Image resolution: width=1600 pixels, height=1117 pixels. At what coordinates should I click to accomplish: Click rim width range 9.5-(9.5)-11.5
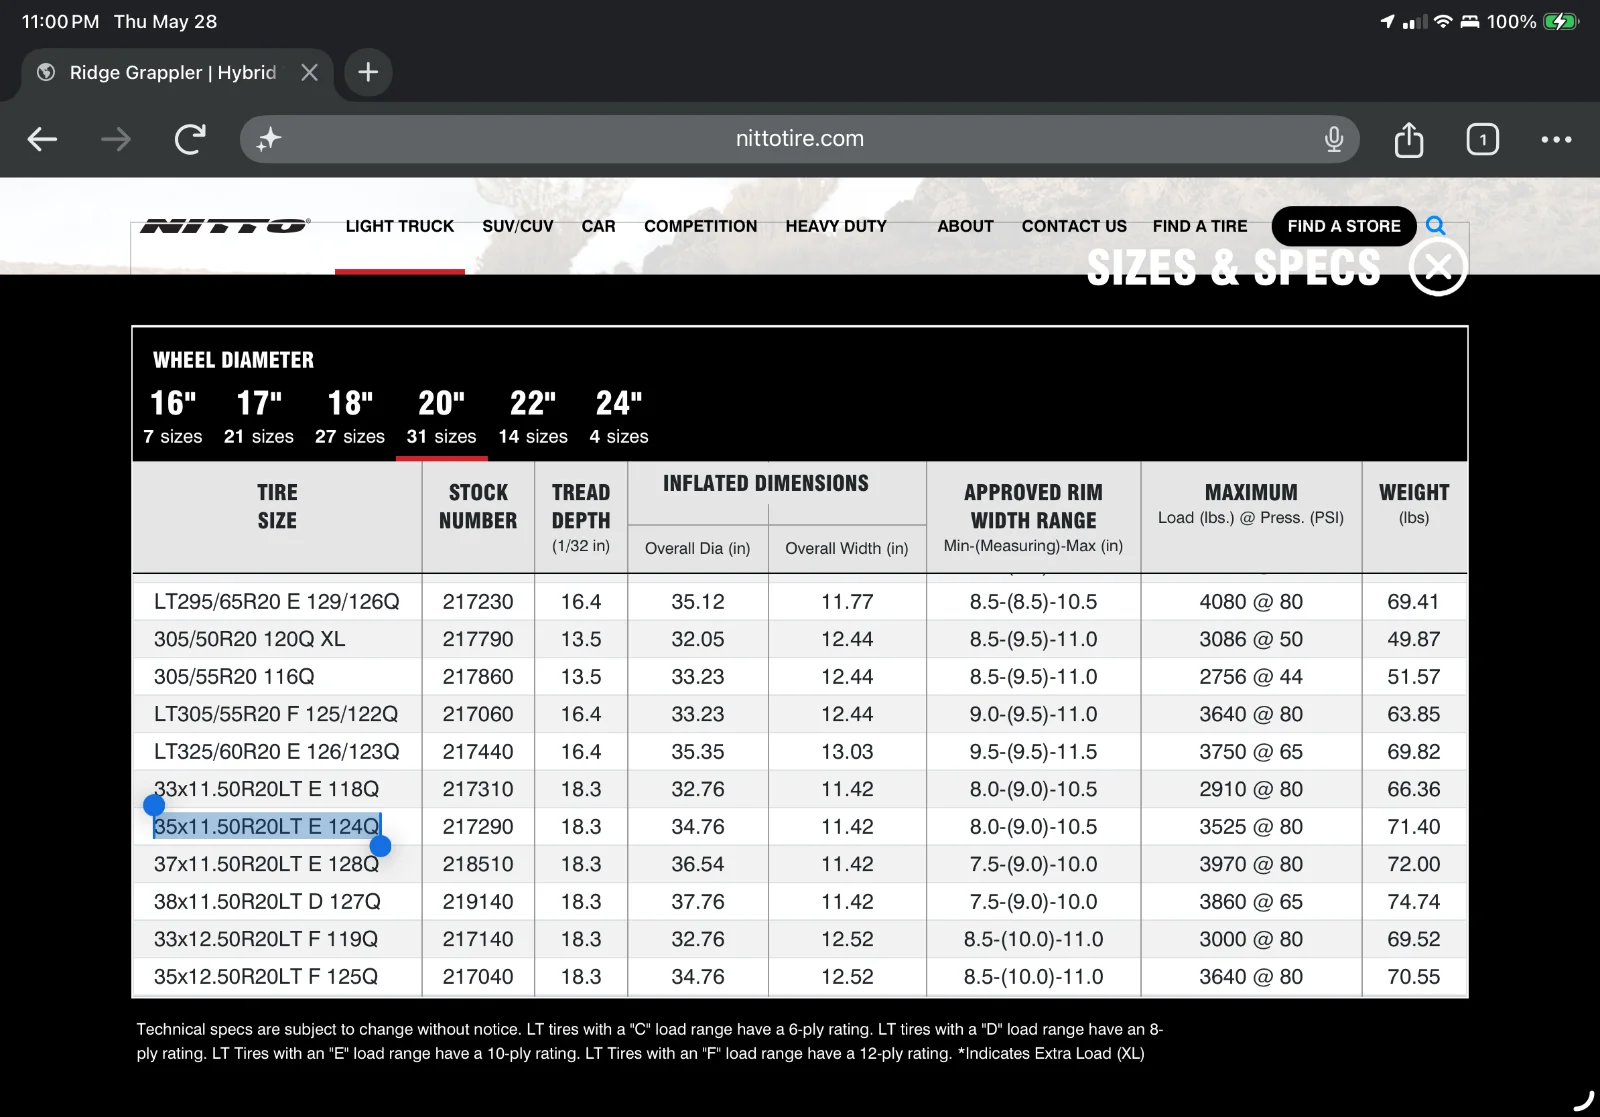[x=1033, y=752]
